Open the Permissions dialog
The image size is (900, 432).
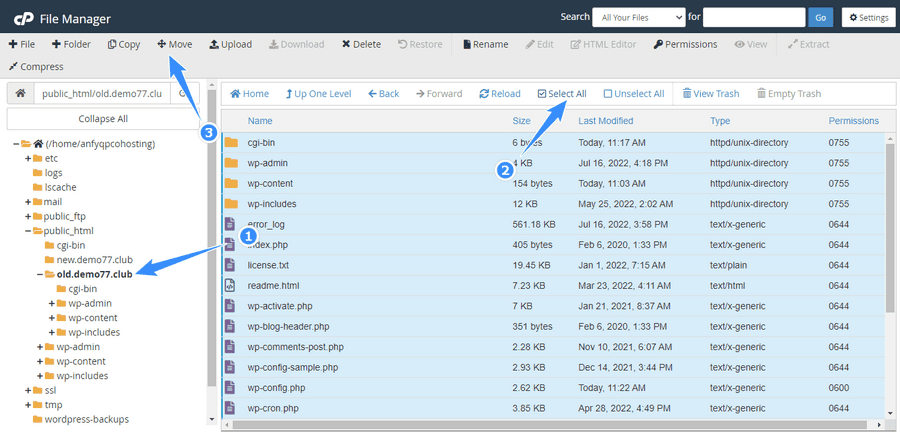coord(685,44)
